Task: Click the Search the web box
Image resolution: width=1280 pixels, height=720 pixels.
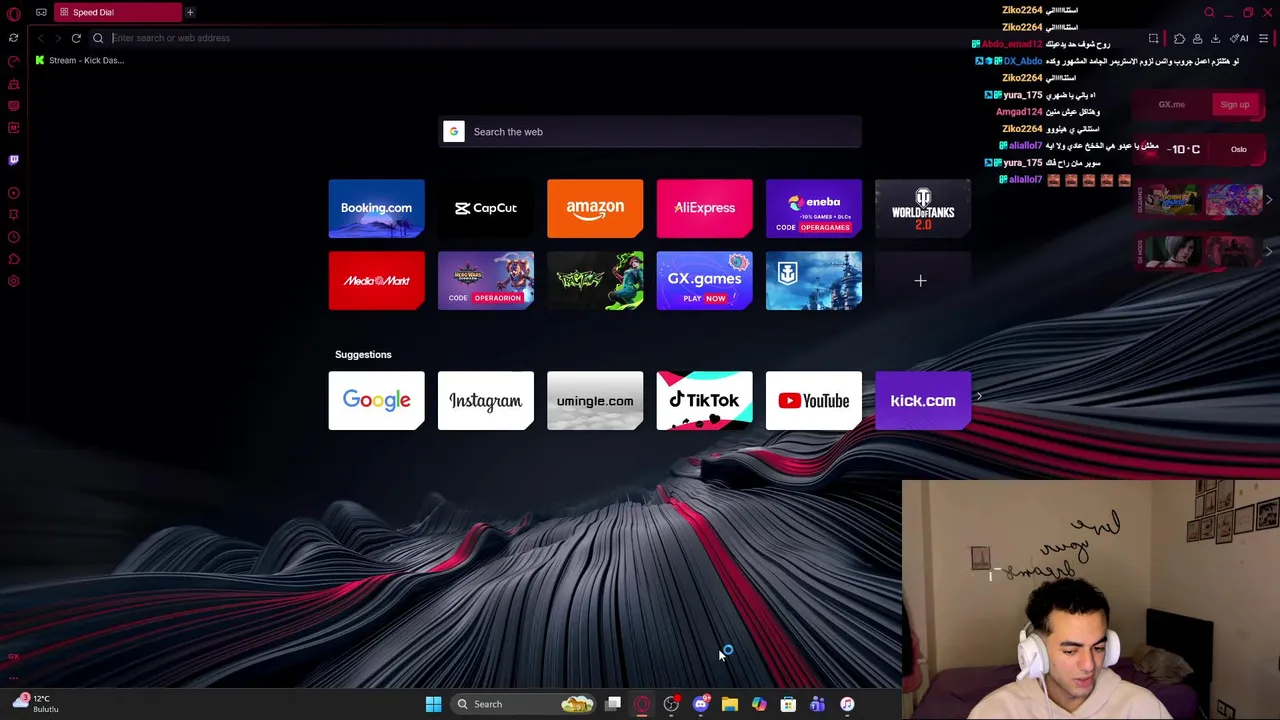Action: tap(650, 132)
